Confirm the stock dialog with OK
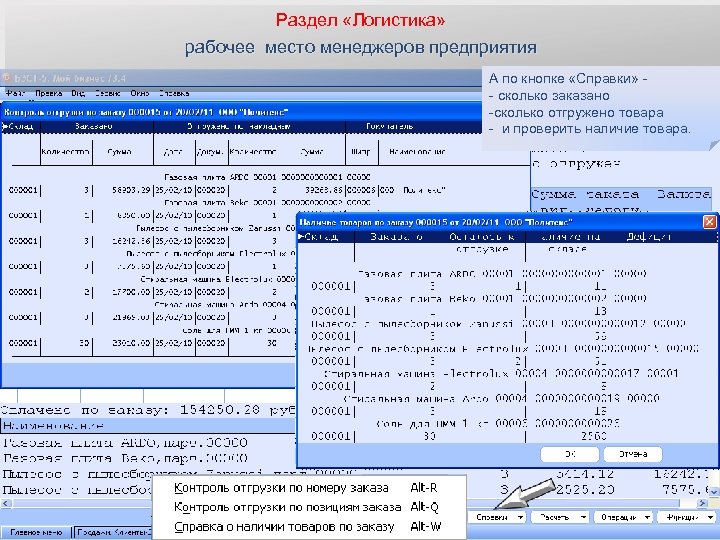The image size is (720, 540). pyautogui.click(x=570, y=454)
